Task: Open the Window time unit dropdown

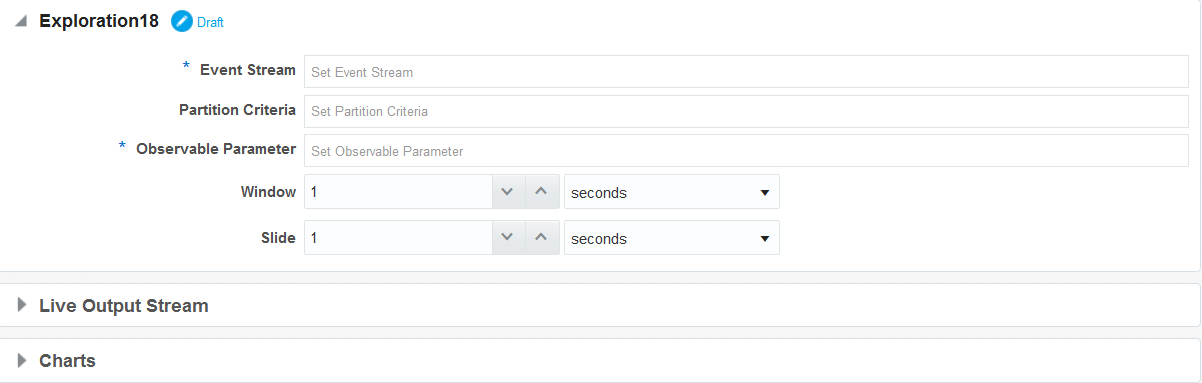Action: click(x=671, y=192)
